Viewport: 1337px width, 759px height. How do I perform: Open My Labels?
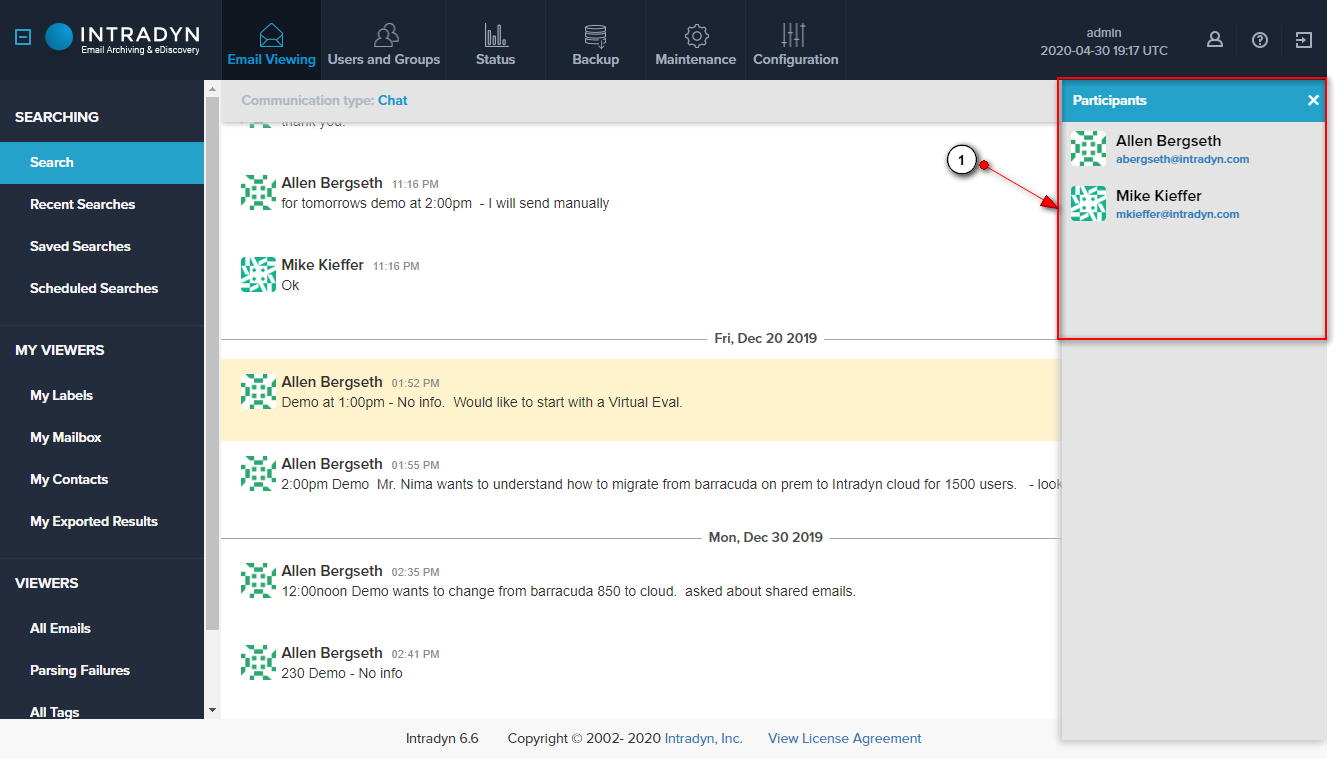[102, 395]
